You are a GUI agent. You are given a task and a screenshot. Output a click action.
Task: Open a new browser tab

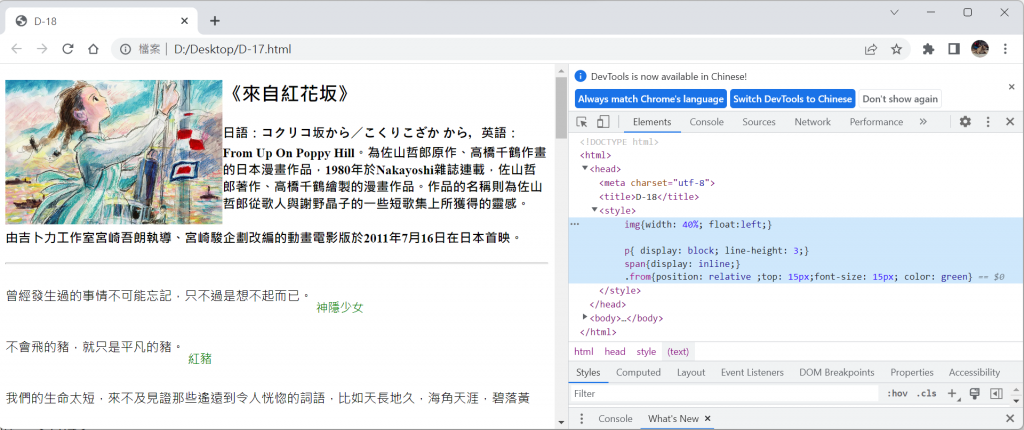coord(215,21)
